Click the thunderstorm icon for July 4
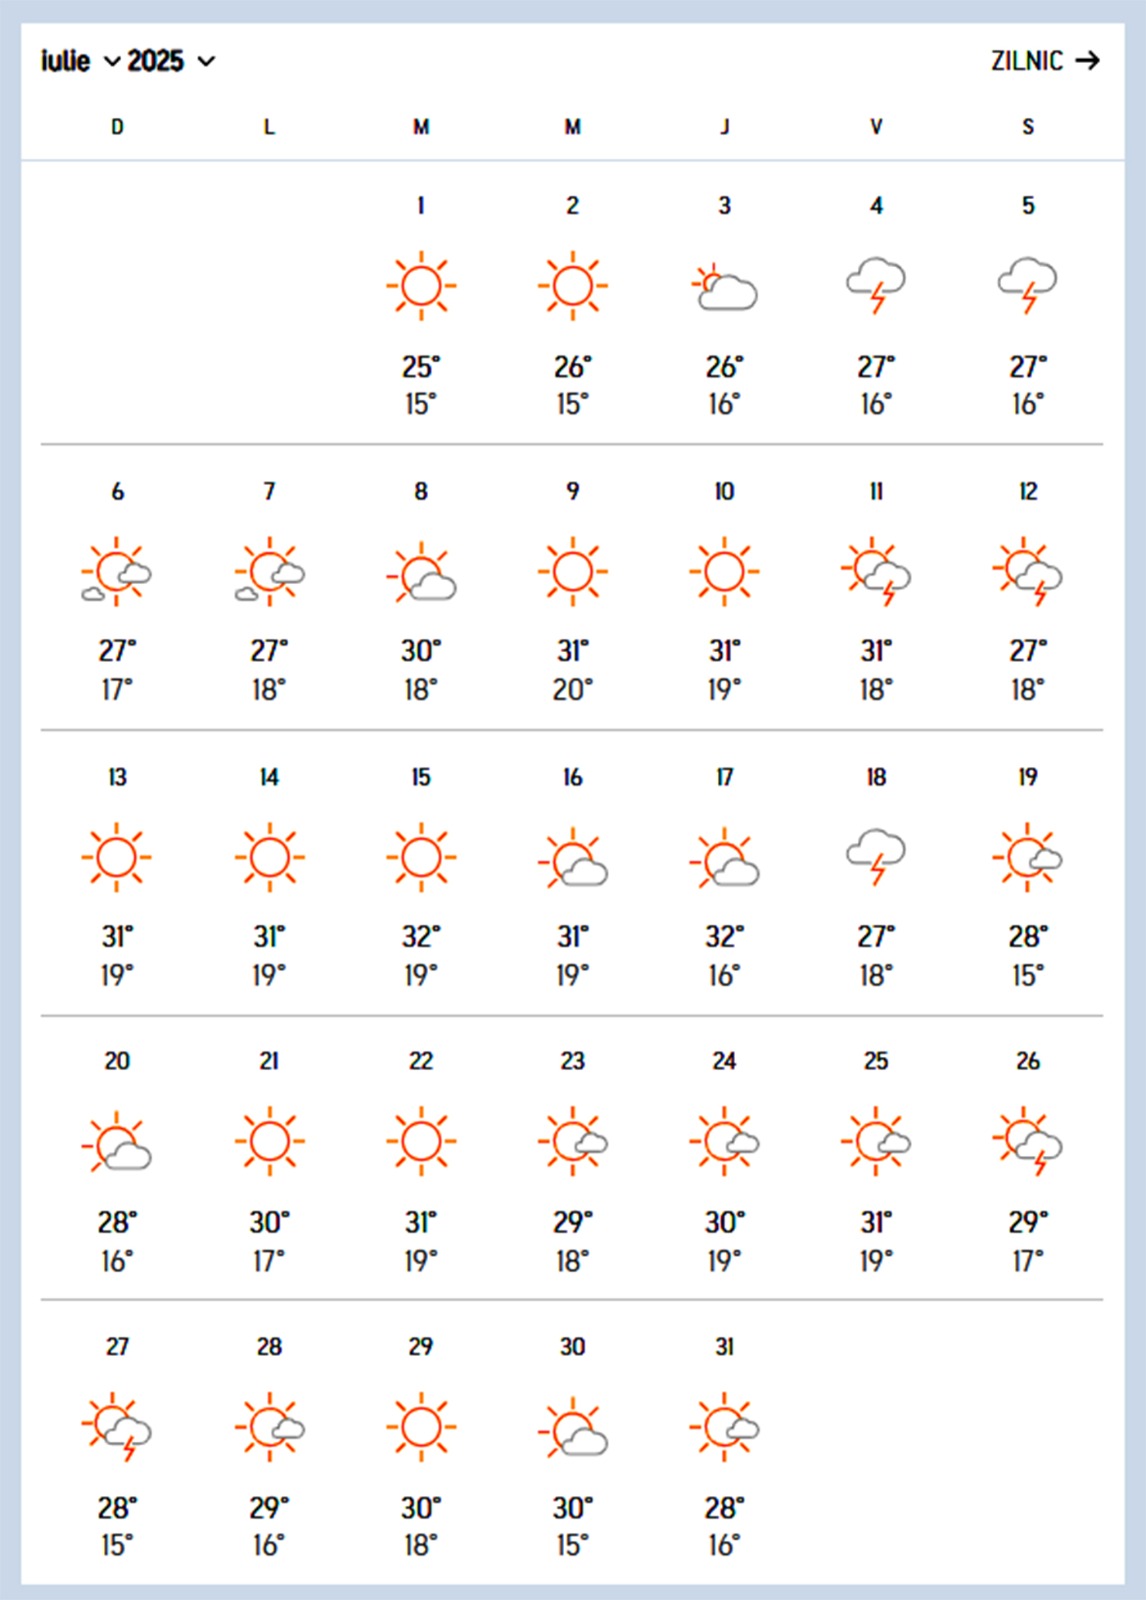Image resolution: width=1146 pixels, height=1600 pixels. [876, 285]
